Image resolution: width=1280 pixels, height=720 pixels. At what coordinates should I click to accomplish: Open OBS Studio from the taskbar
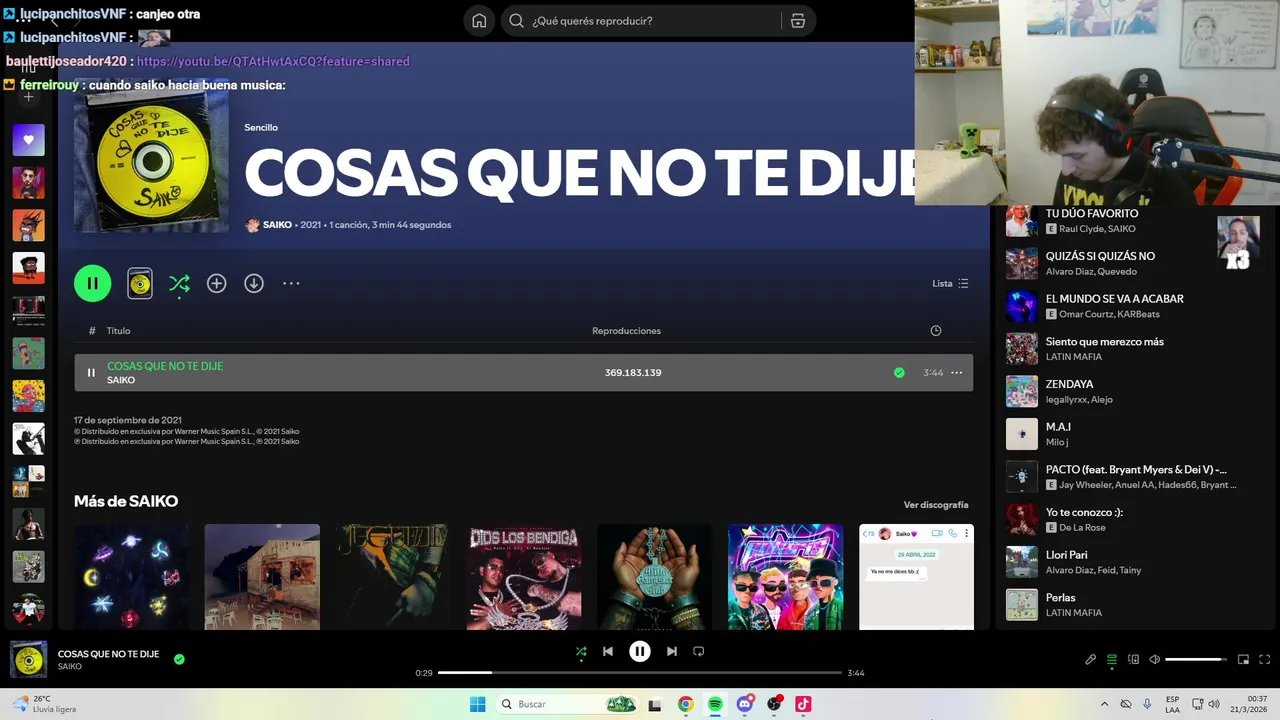[774, 704]
